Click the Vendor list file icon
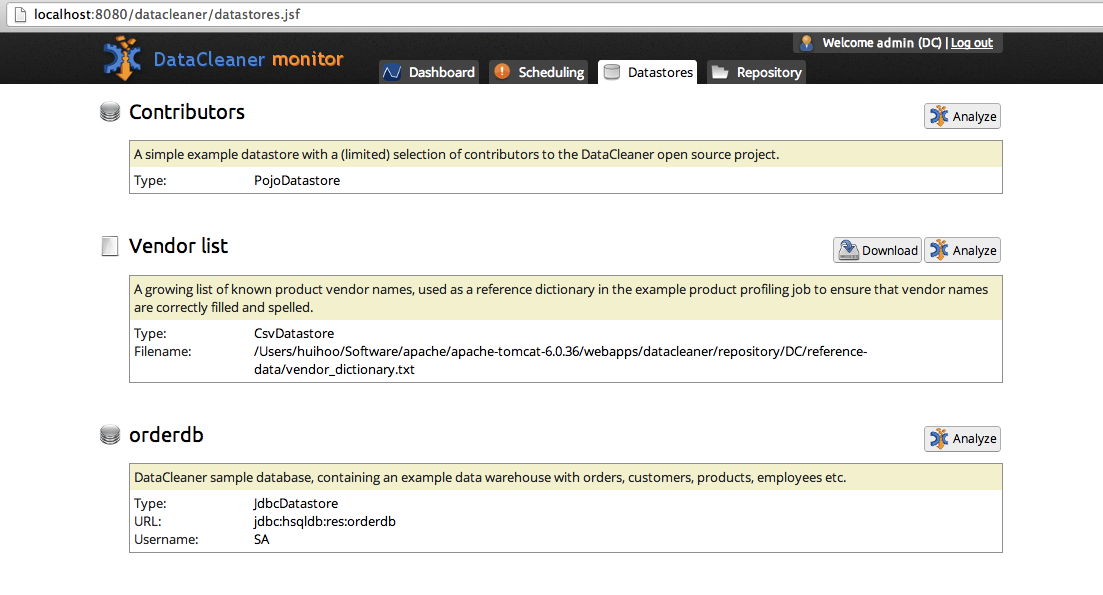The width and height of the screenshot is (1103, 595). click(110, 246)
